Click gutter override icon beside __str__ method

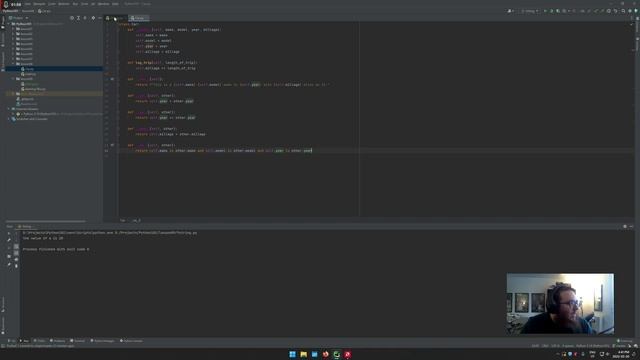[112, 79]
